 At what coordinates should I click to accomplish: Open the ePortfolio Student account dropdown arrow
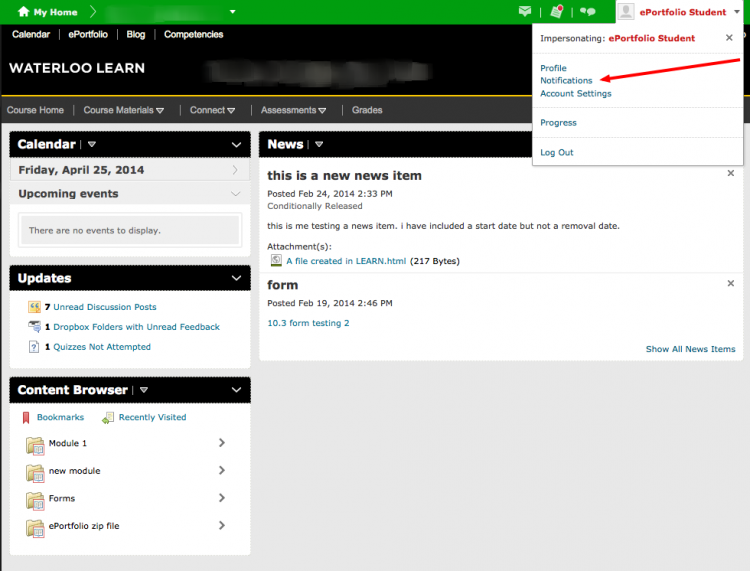[737, 11]
